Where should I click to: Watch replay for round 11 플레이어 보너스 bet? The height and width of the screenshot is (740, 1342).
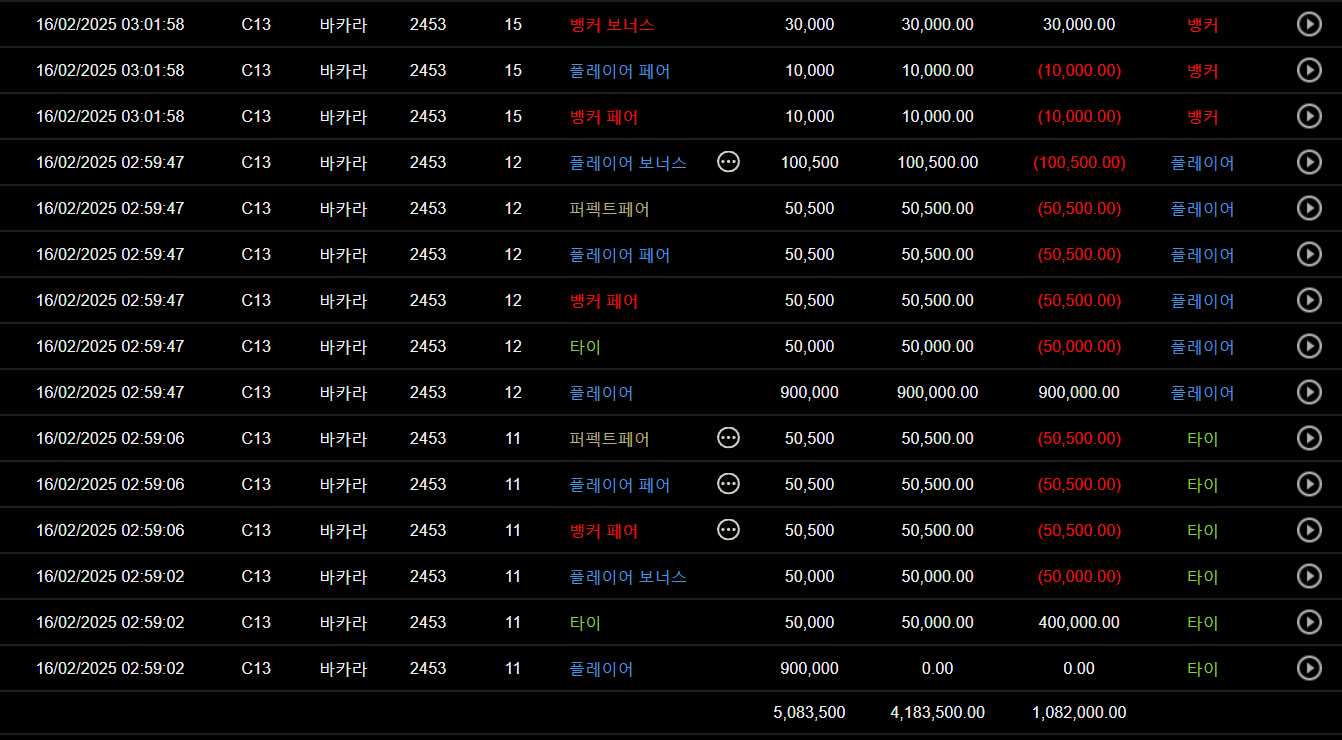(x=1309, y=576)
